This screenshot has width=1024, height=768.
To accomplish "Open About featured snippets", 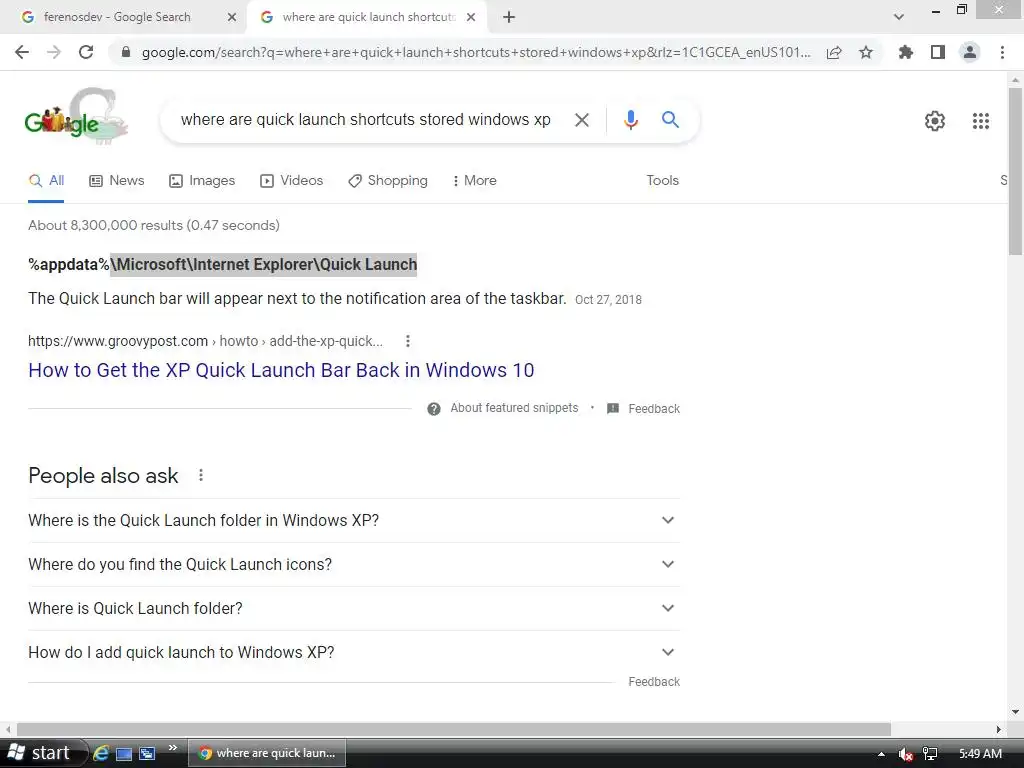I will point(503,408).
